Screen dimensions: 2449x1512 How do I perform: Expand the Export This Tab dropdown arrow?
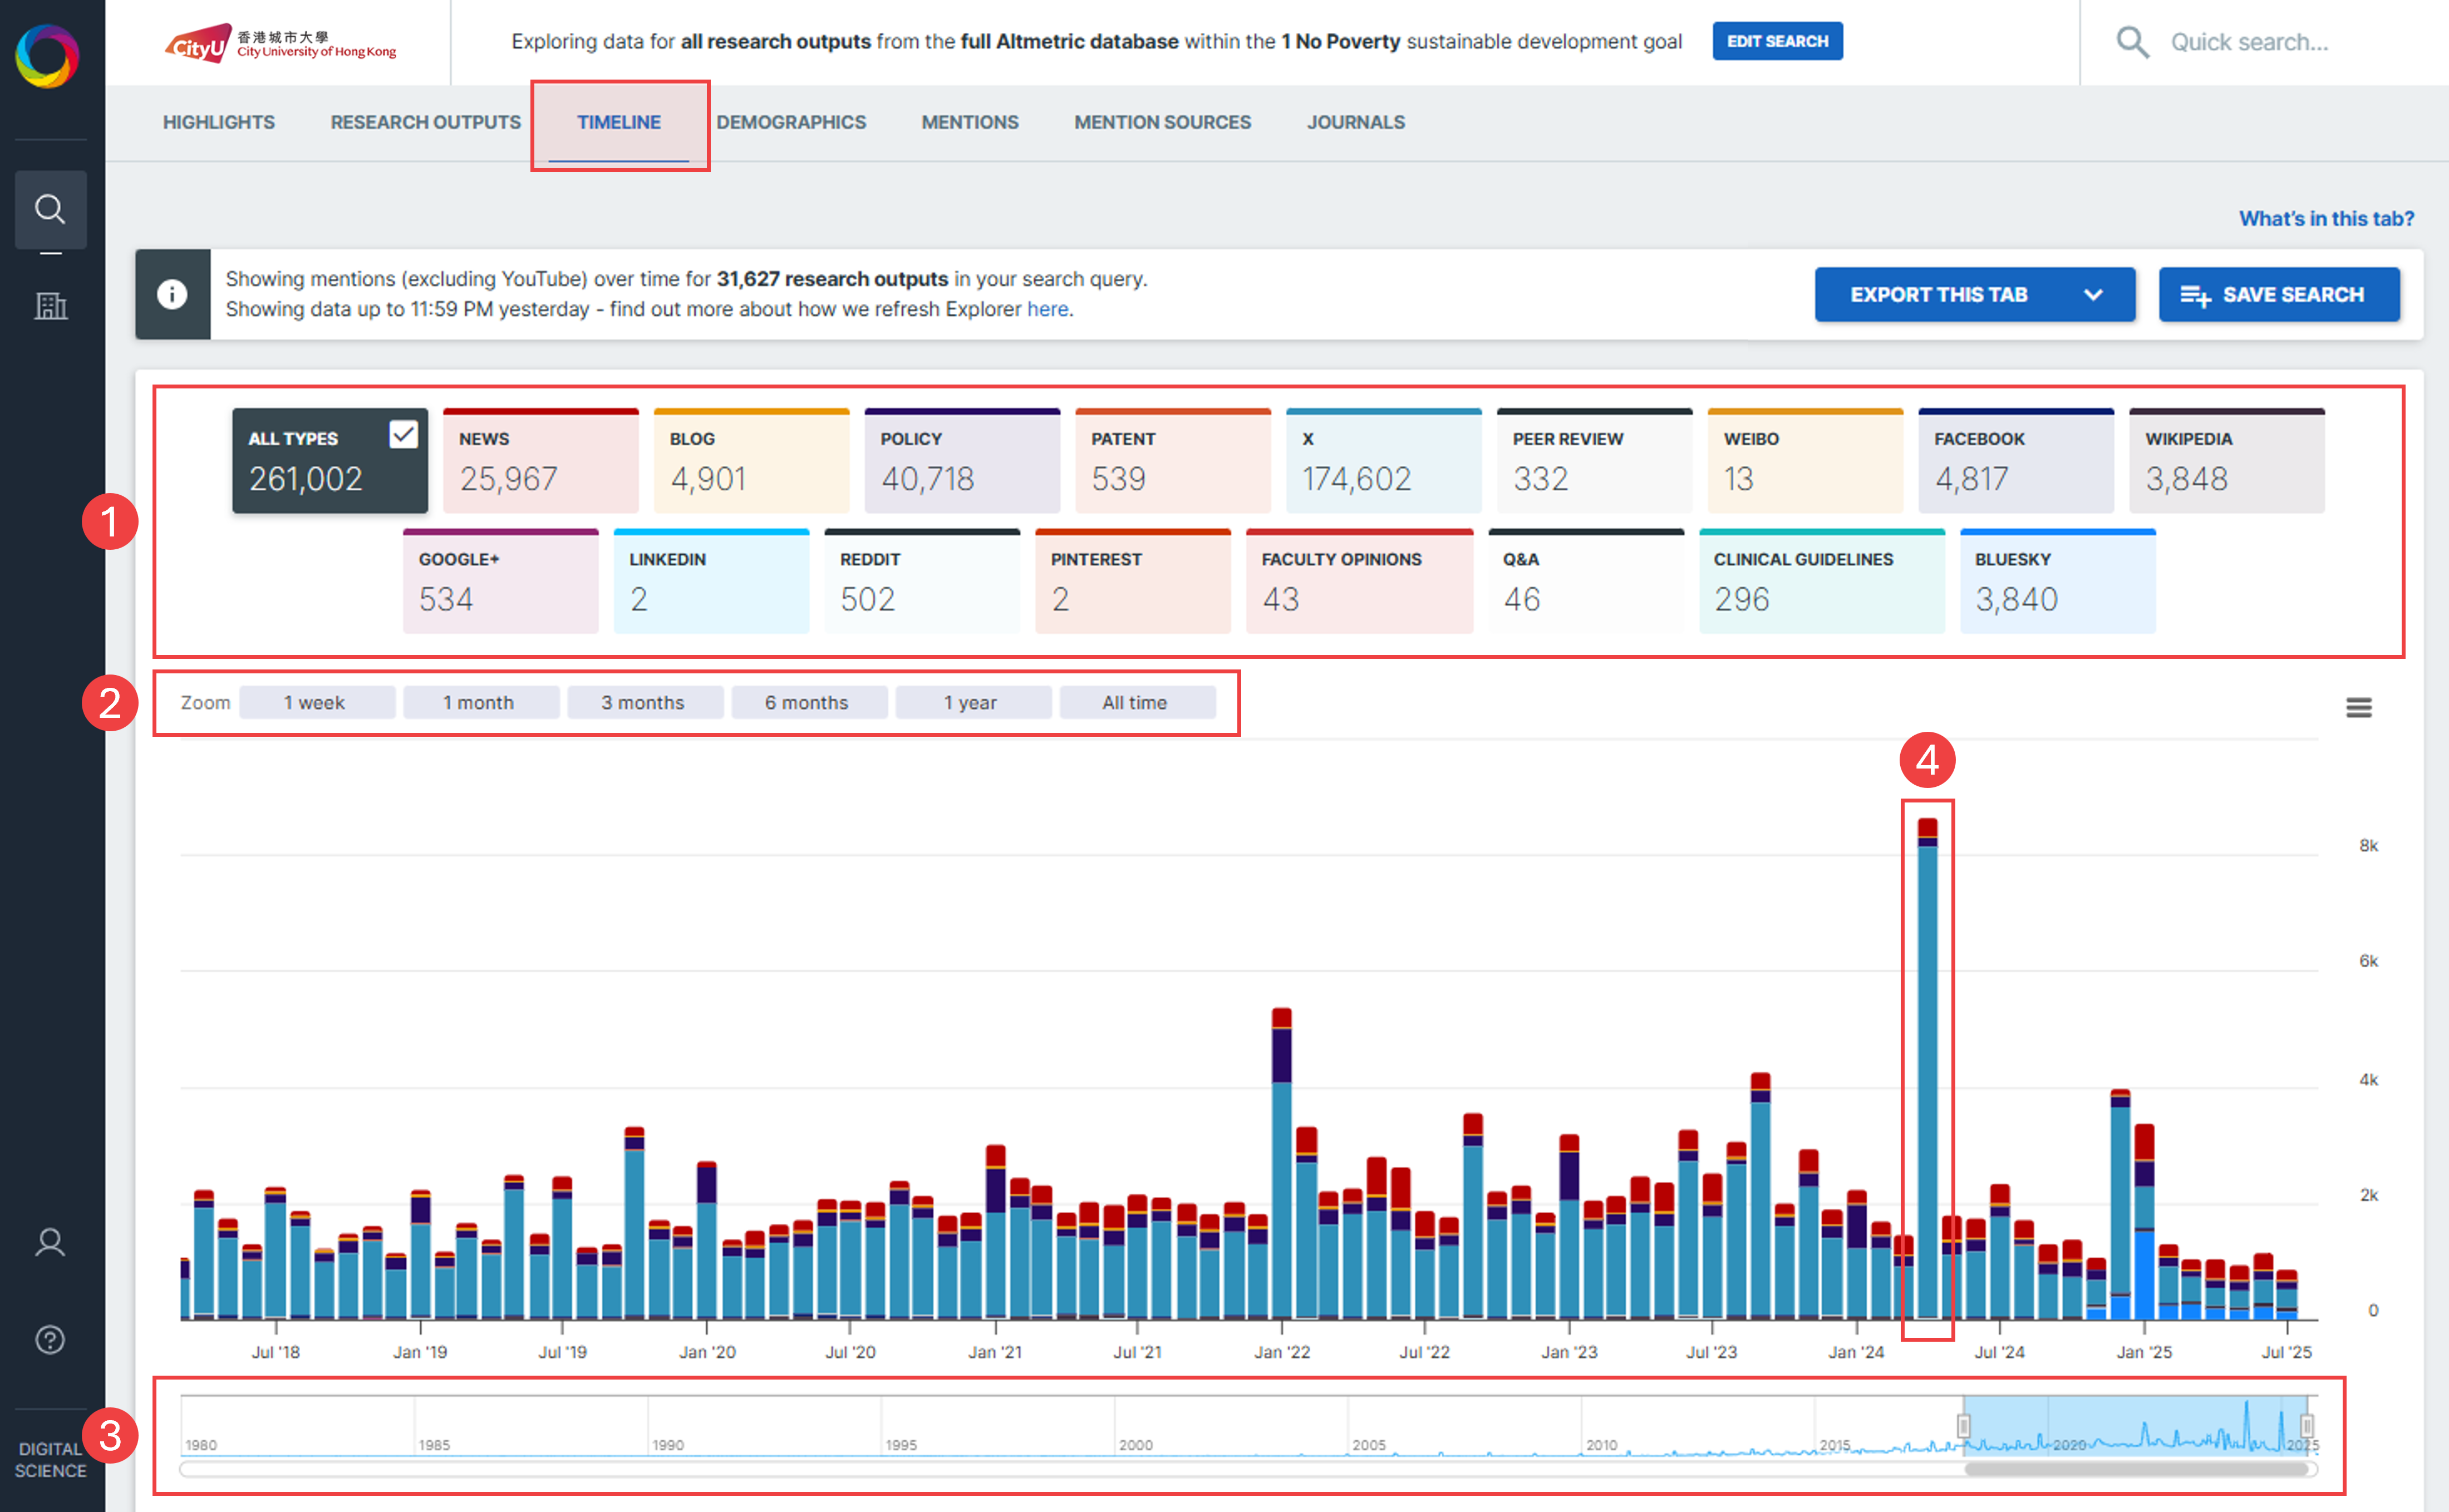(2093, 295)
